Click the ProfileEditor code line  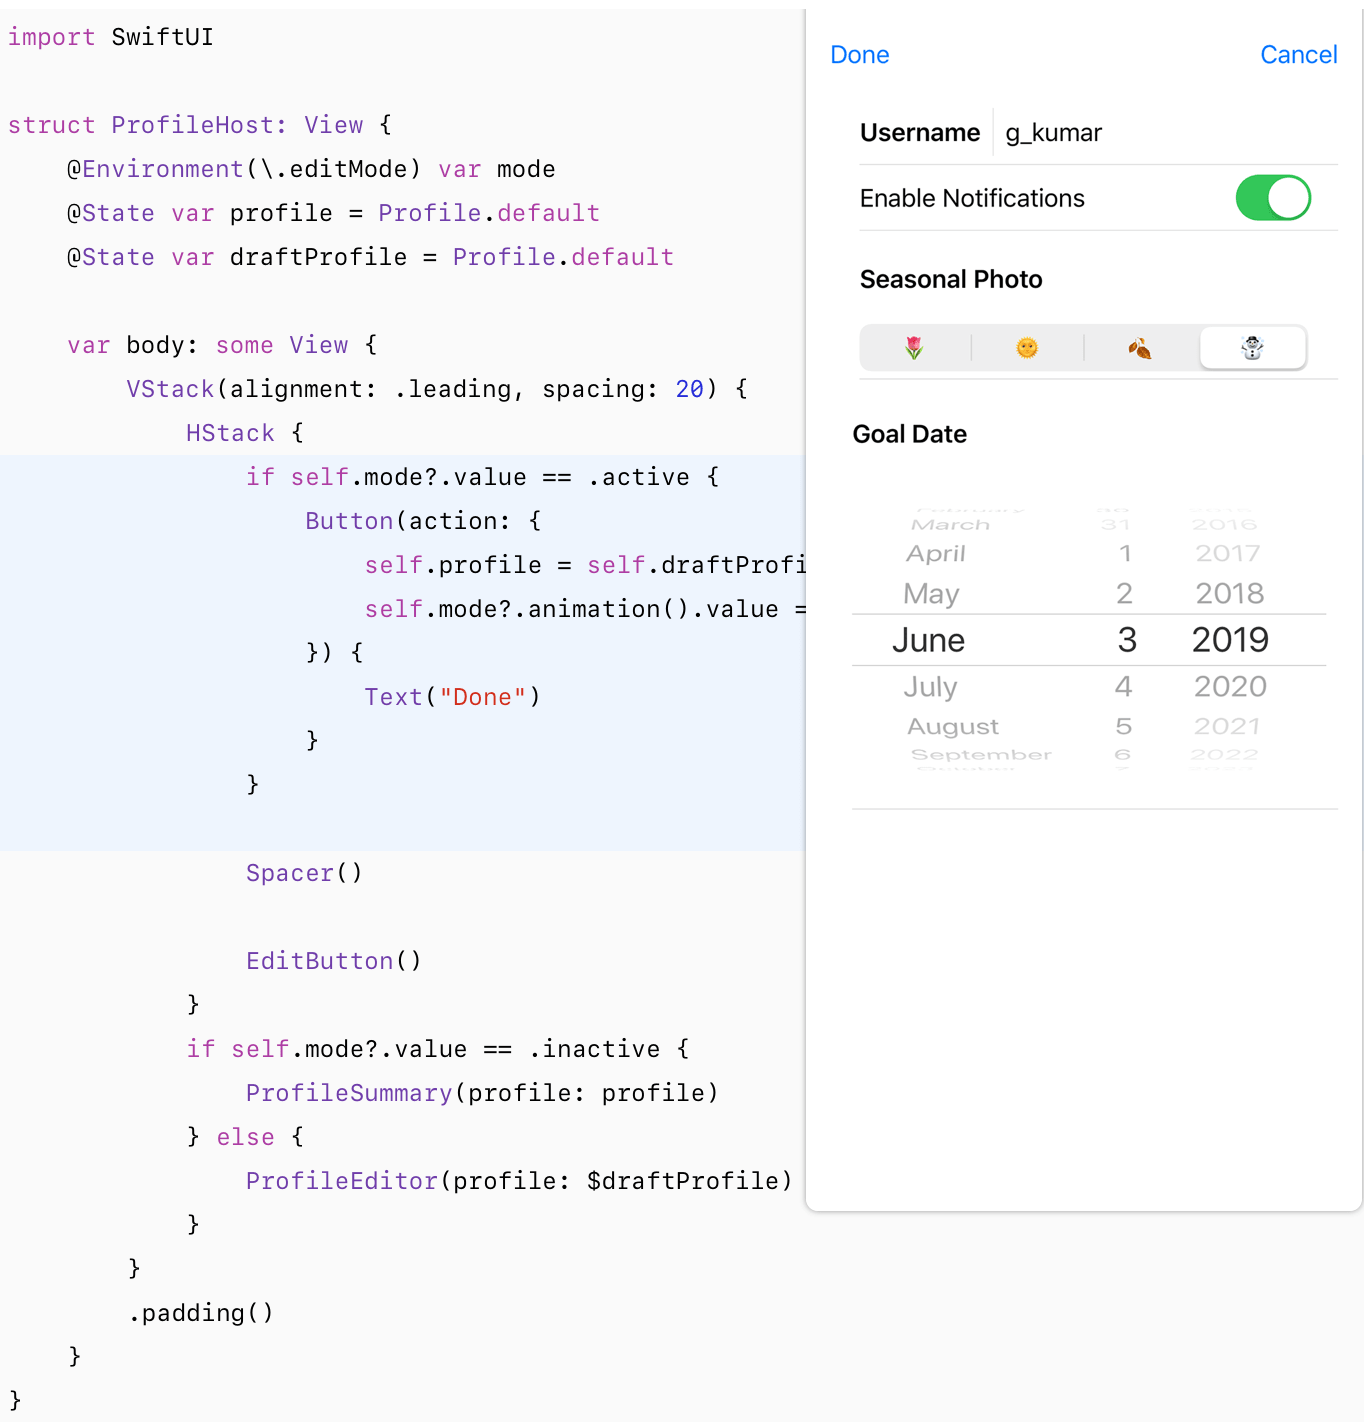click(x=518, y=1181)
